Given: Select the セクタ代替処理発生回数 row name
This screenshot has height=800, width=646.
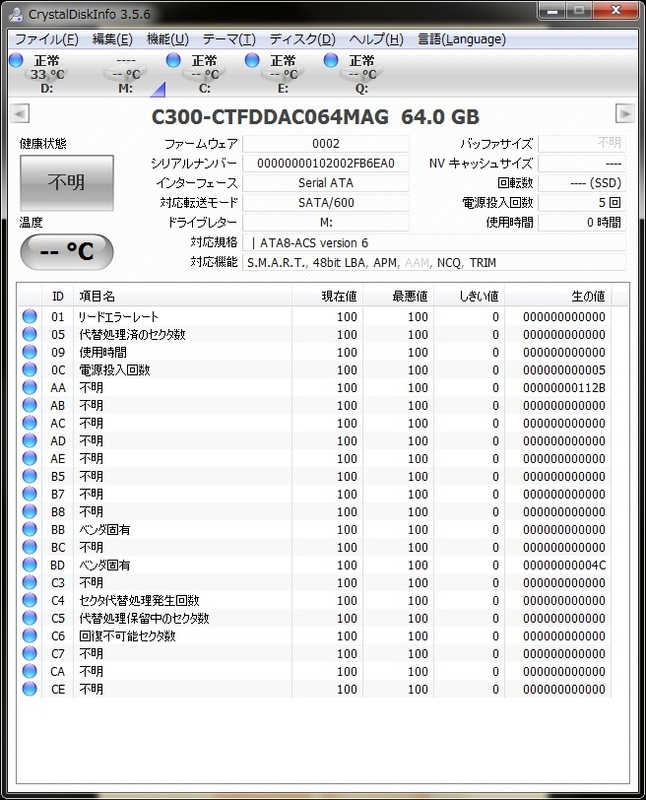Looking at the screenshot, I should tap(139, 601).
